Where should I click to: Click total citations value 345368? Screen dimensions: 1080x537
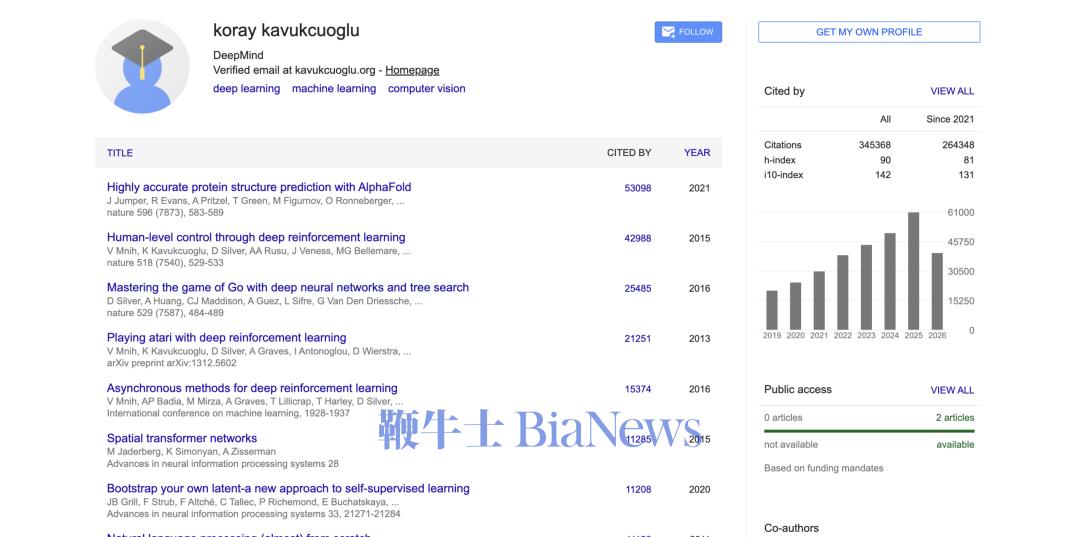coord(875,145)
